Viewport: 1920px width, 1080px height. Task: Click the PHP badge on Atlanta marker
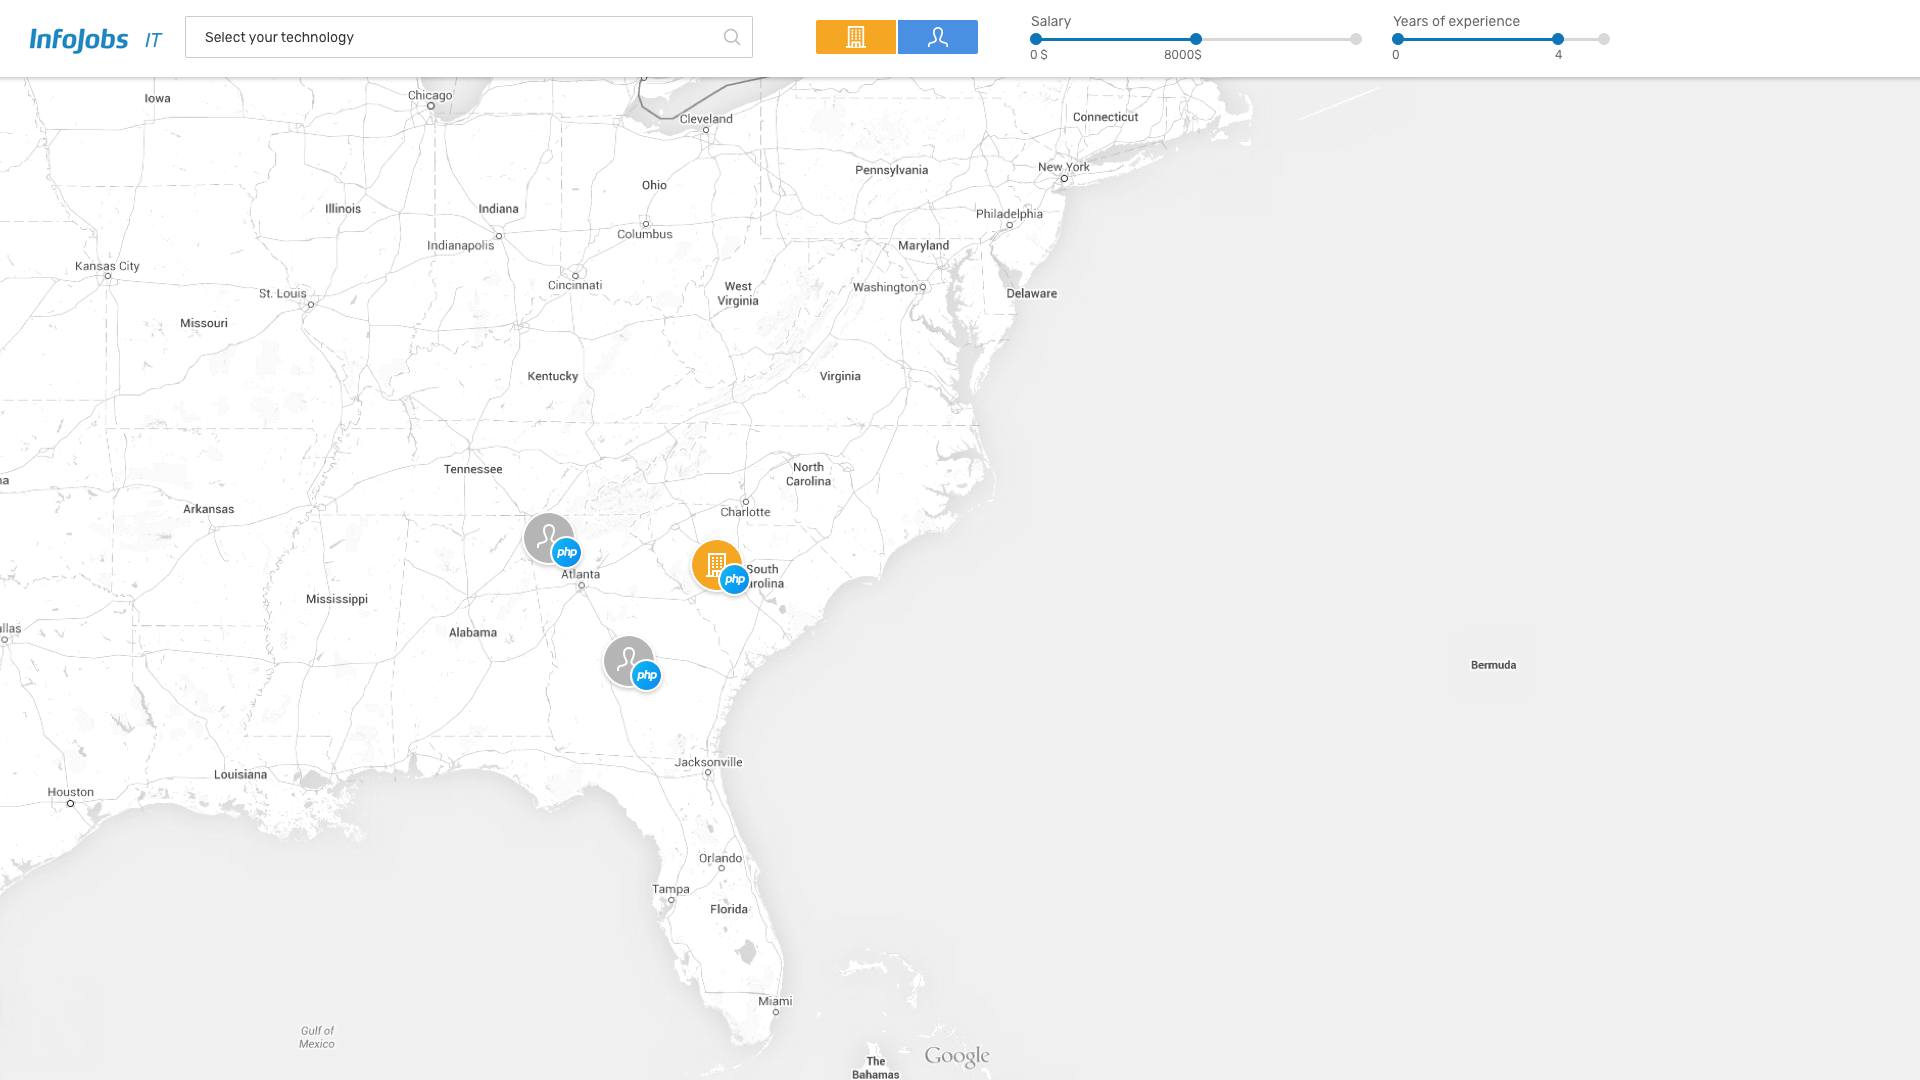click(567, 553)
